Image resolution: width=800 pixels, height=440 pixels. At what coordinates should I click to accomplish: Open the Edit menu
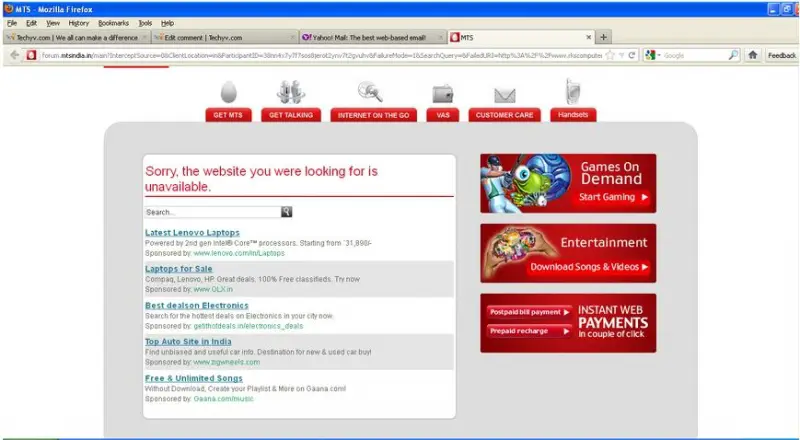click(x=32, y=23)
